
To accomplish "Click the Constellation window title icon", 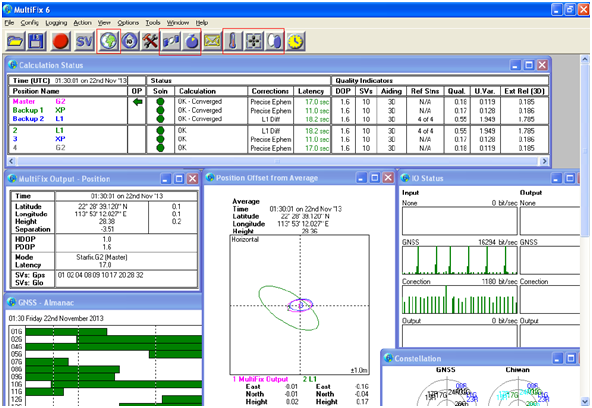I will (388, 358).
